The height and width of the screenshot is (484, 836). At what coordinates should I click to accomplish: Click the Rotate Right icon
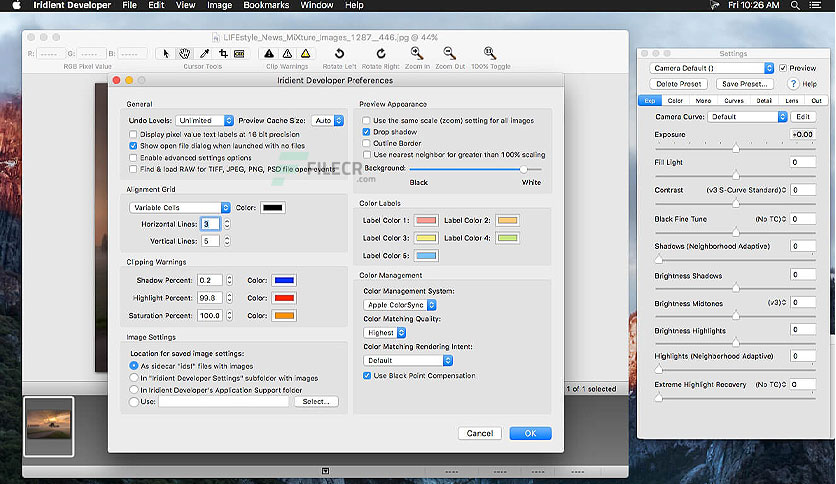pos(381,53)
